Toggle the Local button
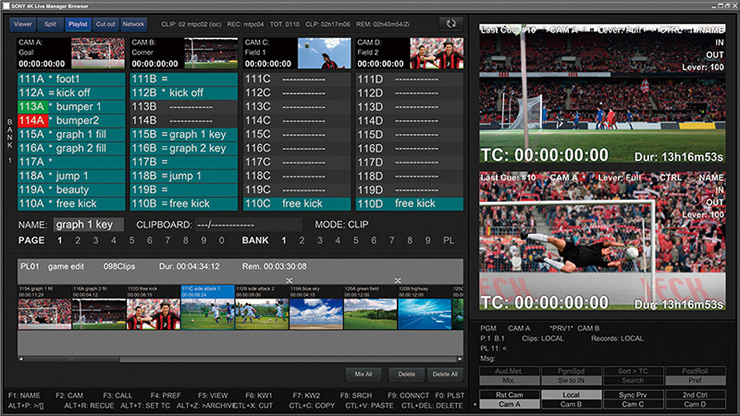The width and height of the screenshot is (740, 416). coord(571,395)
